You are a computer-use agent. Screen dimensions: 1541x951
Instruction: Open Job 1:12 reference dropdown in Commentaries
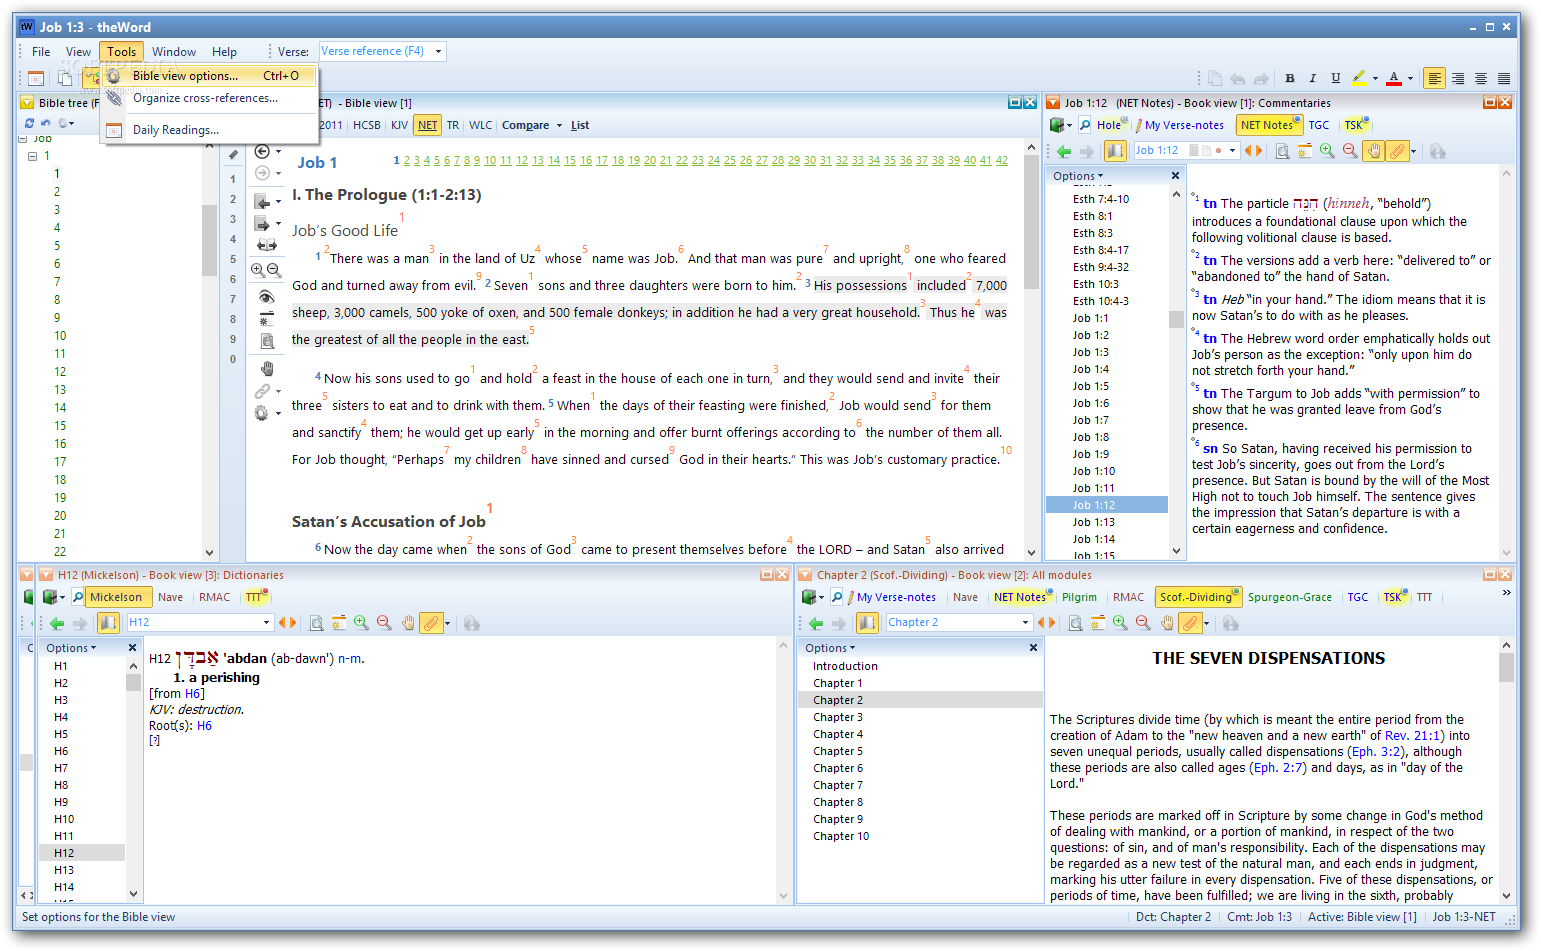[x=1233, y=151]
